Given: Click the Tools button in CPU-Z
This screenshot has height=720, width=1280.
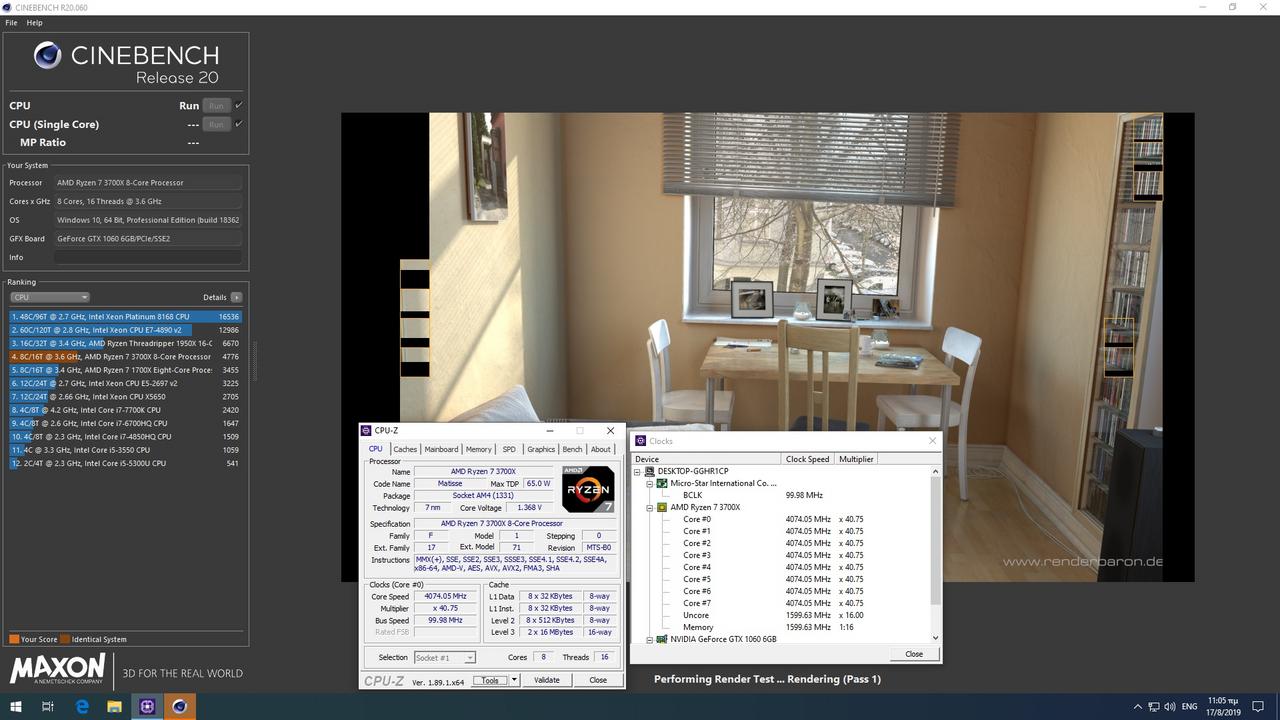Looking at the screenshot, I should 490,680.
